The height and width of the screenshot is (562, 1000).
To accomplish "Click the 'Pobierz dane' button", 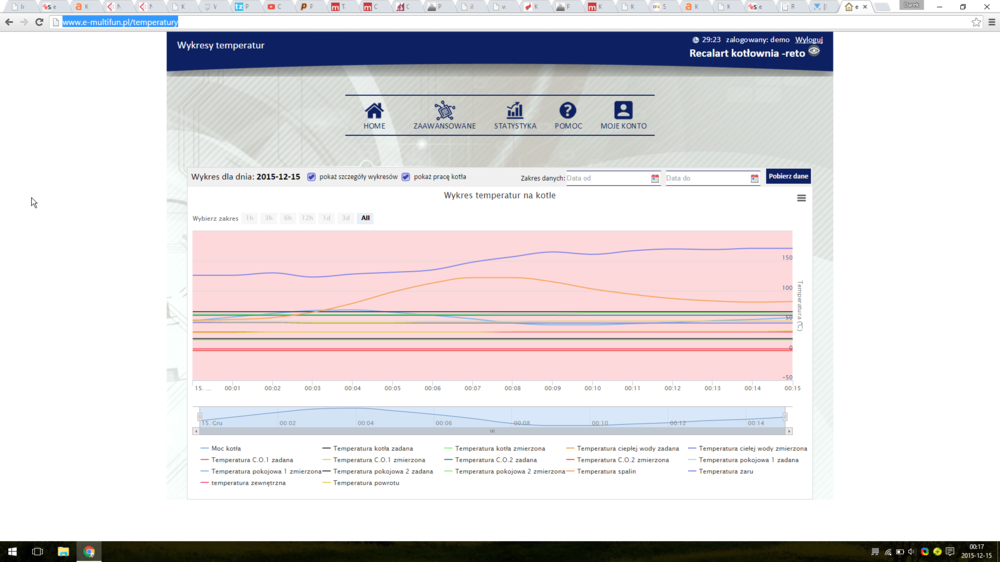I will (x=788, y=176).
